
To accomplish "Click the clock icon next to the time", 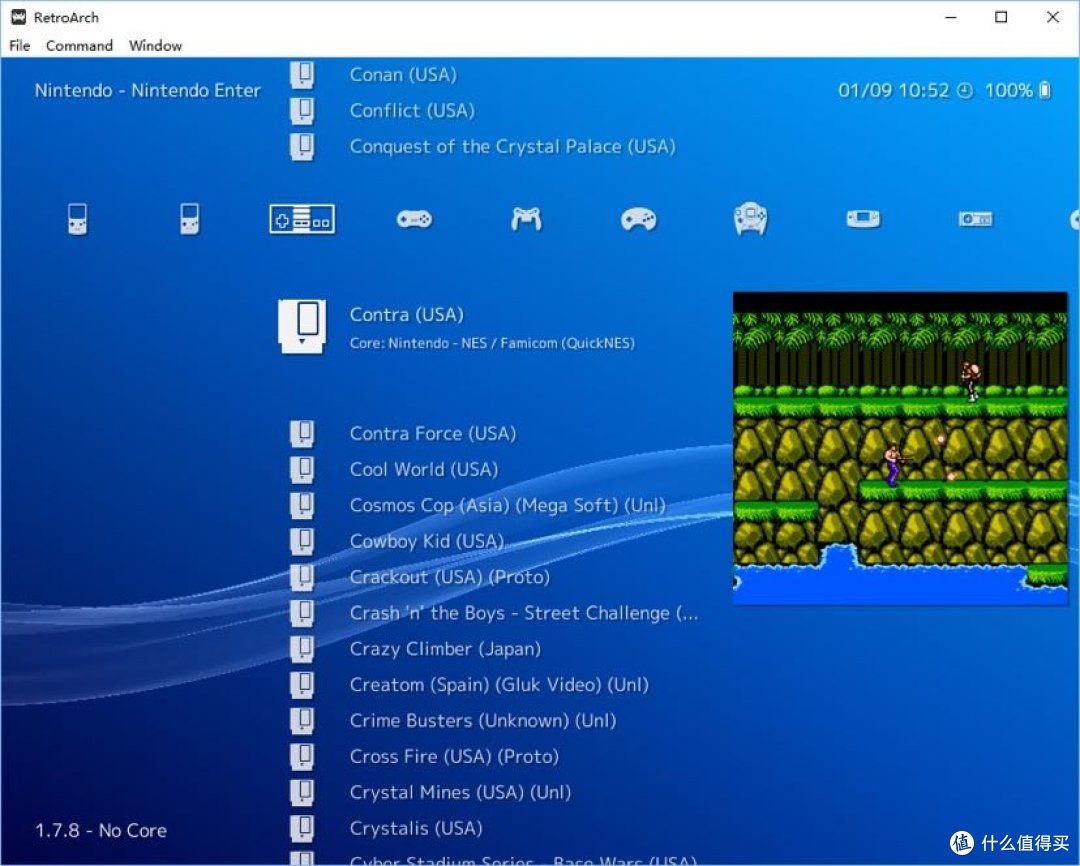I will coord(965,90).
